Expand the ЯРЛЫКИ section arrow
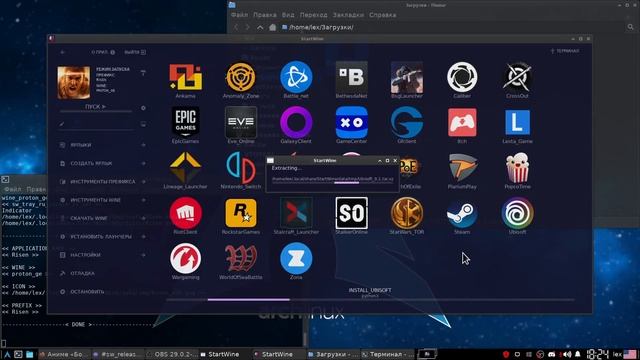640x360 pixels. pyautogui.click(x=144, y=145)
